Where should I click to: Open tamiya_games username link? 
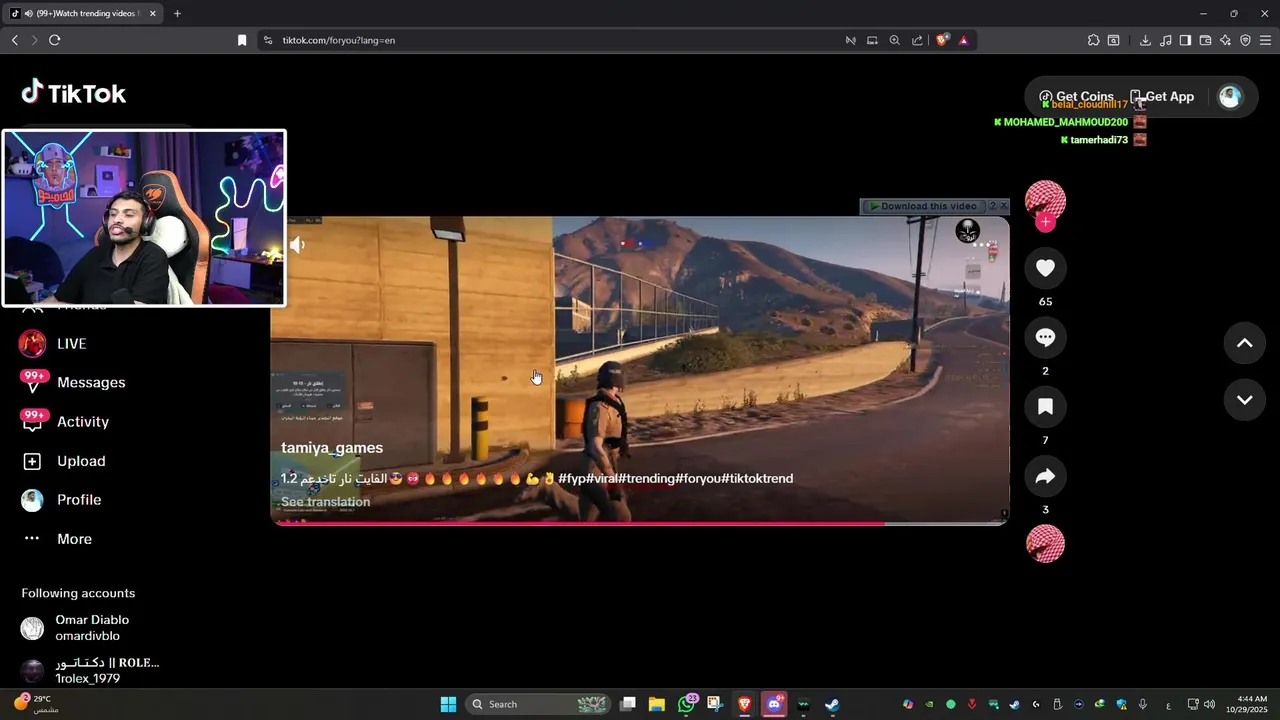coord(332,448)
